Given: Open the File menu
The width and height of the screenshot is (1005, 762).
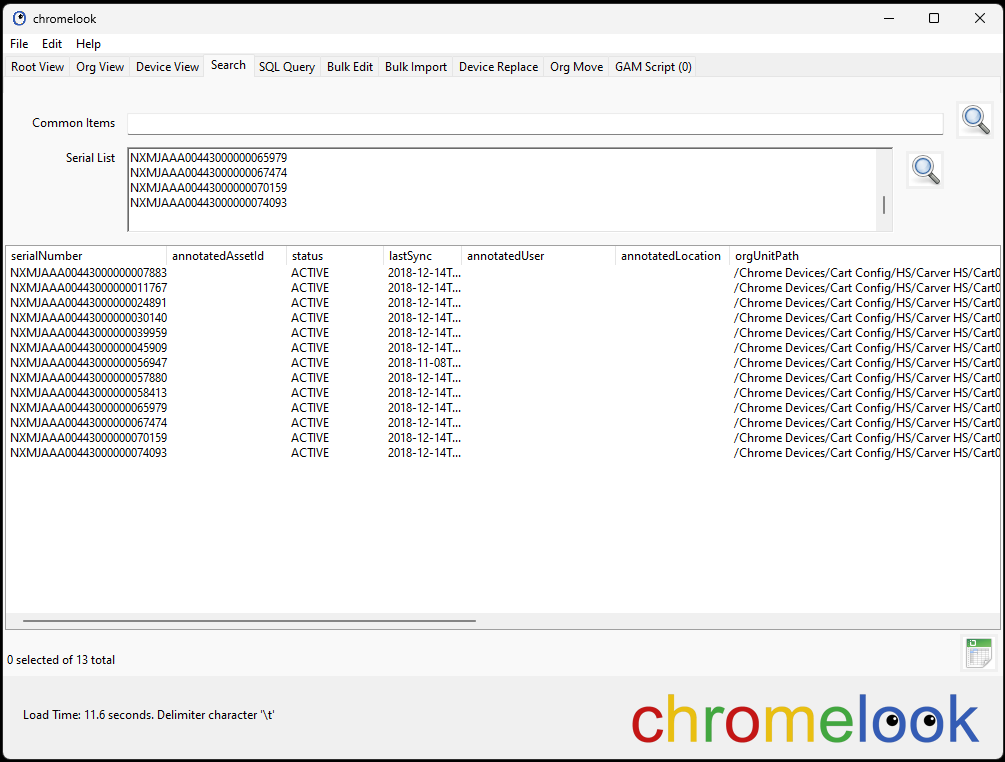Looking at the screenshot, I should [18, 43].
